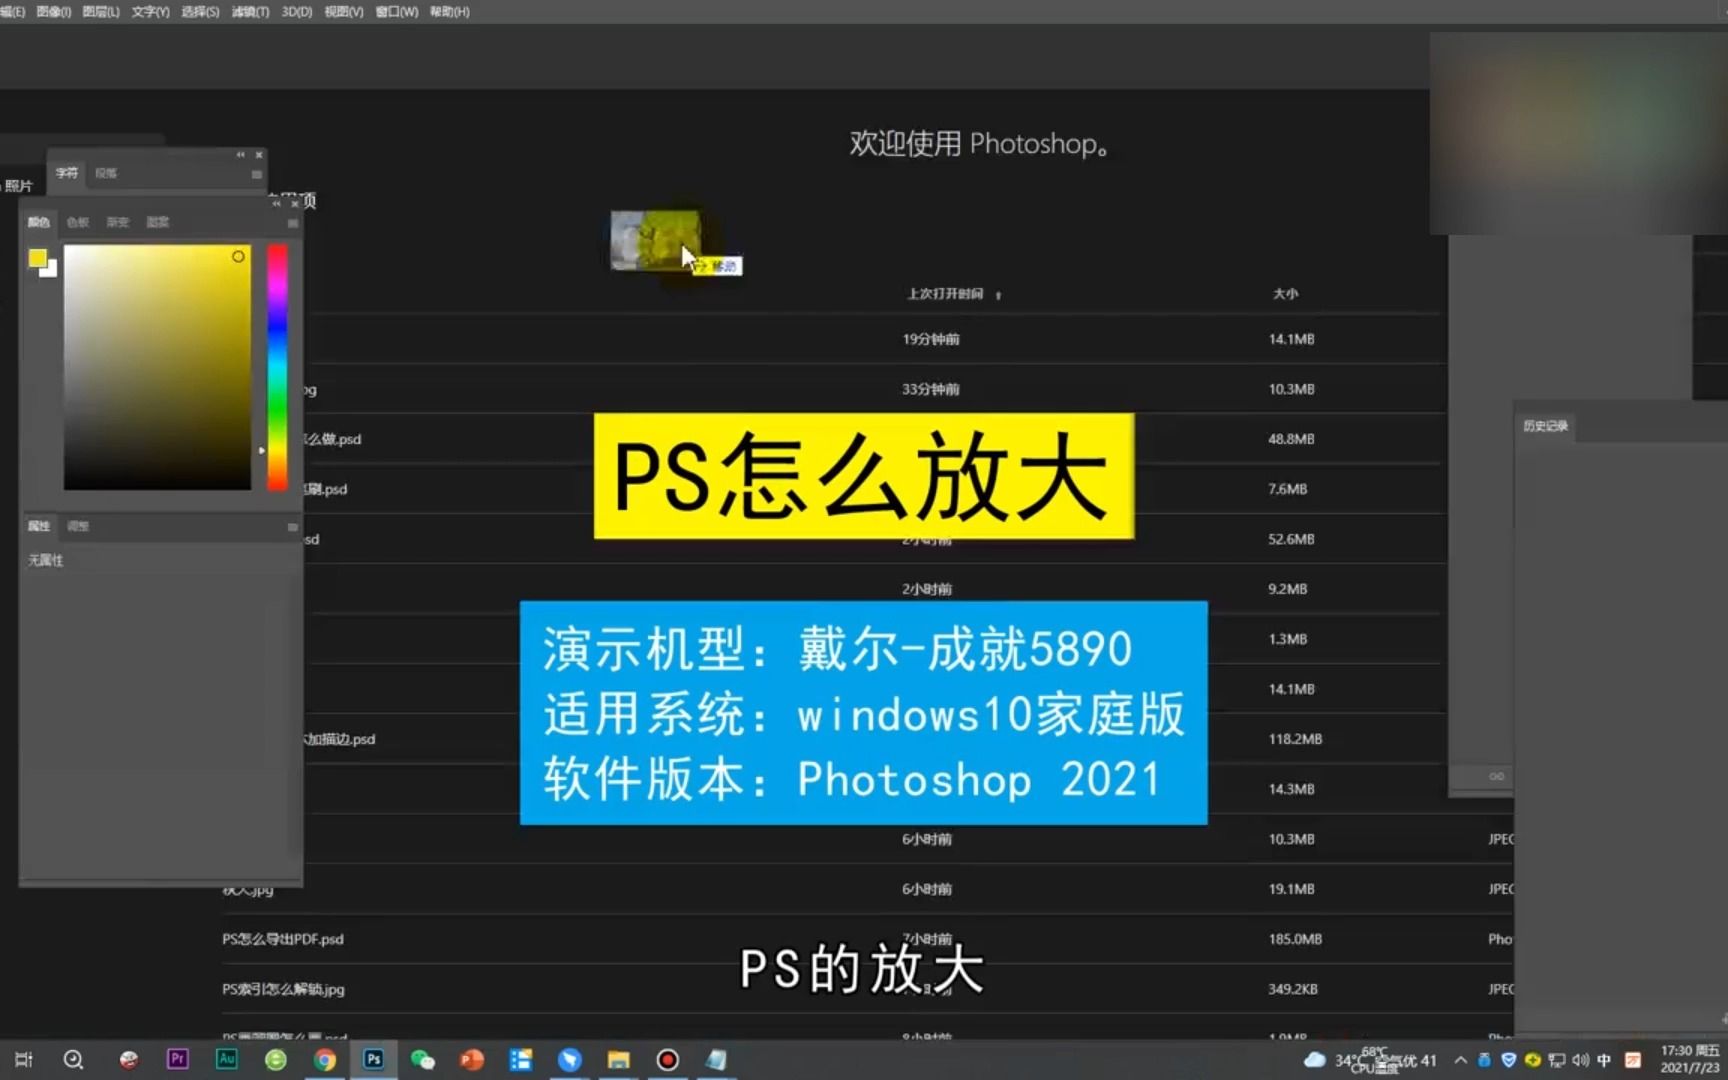Open the 历史记录 History panel tab
This screenshot has height=1080, width=1728.
point(1545,426)
